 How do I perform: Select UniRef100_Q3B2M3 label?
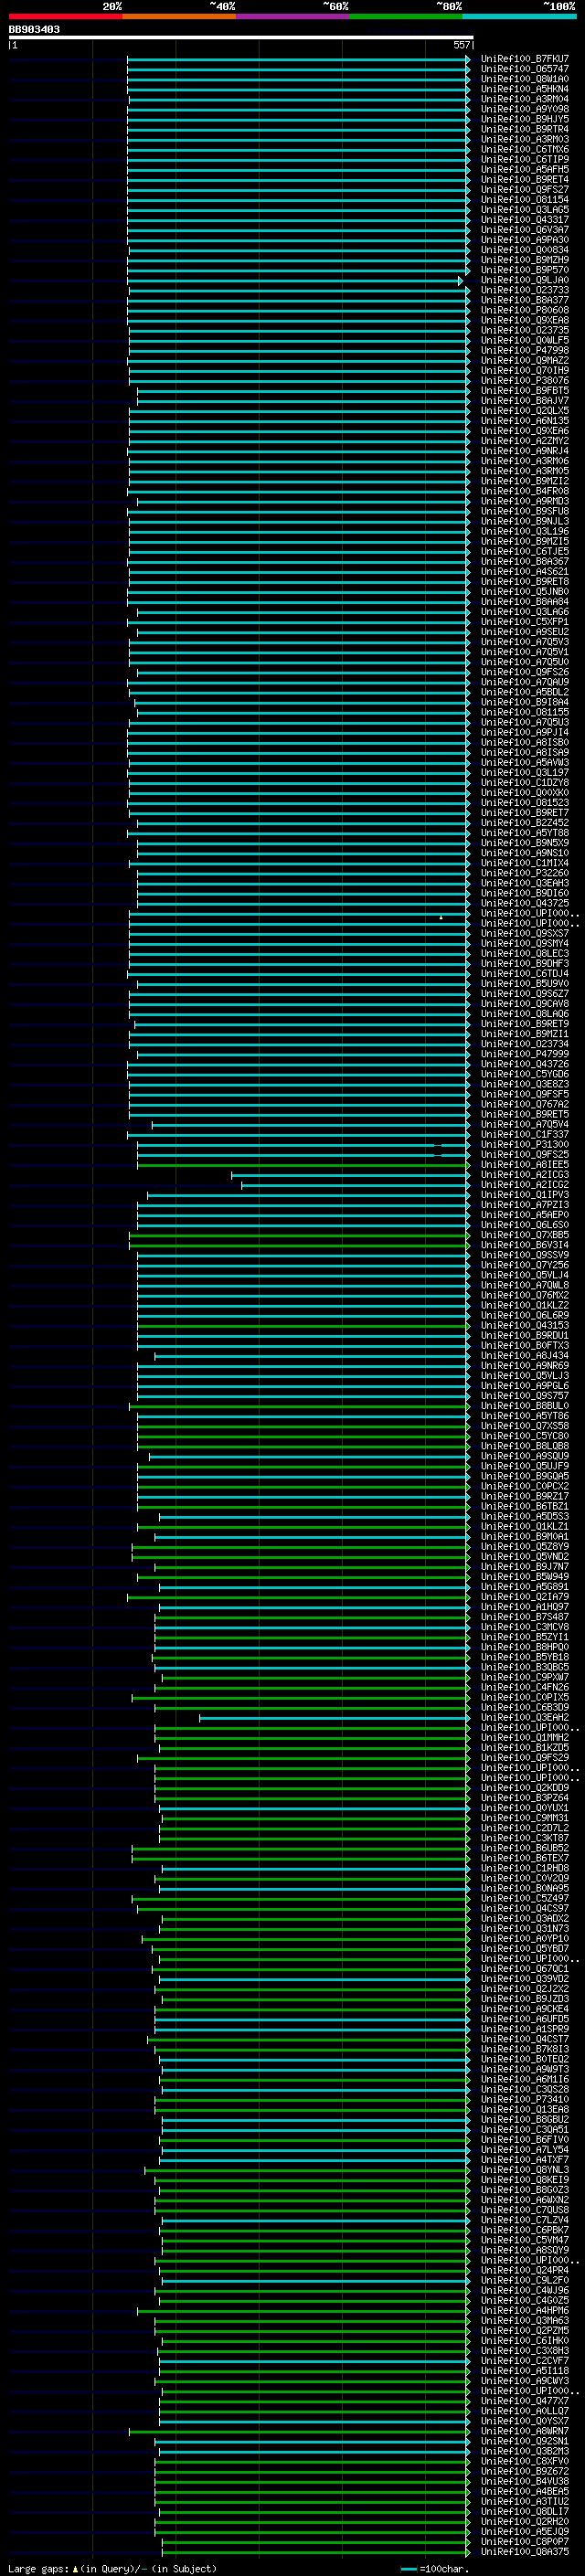click(524, 2451)
